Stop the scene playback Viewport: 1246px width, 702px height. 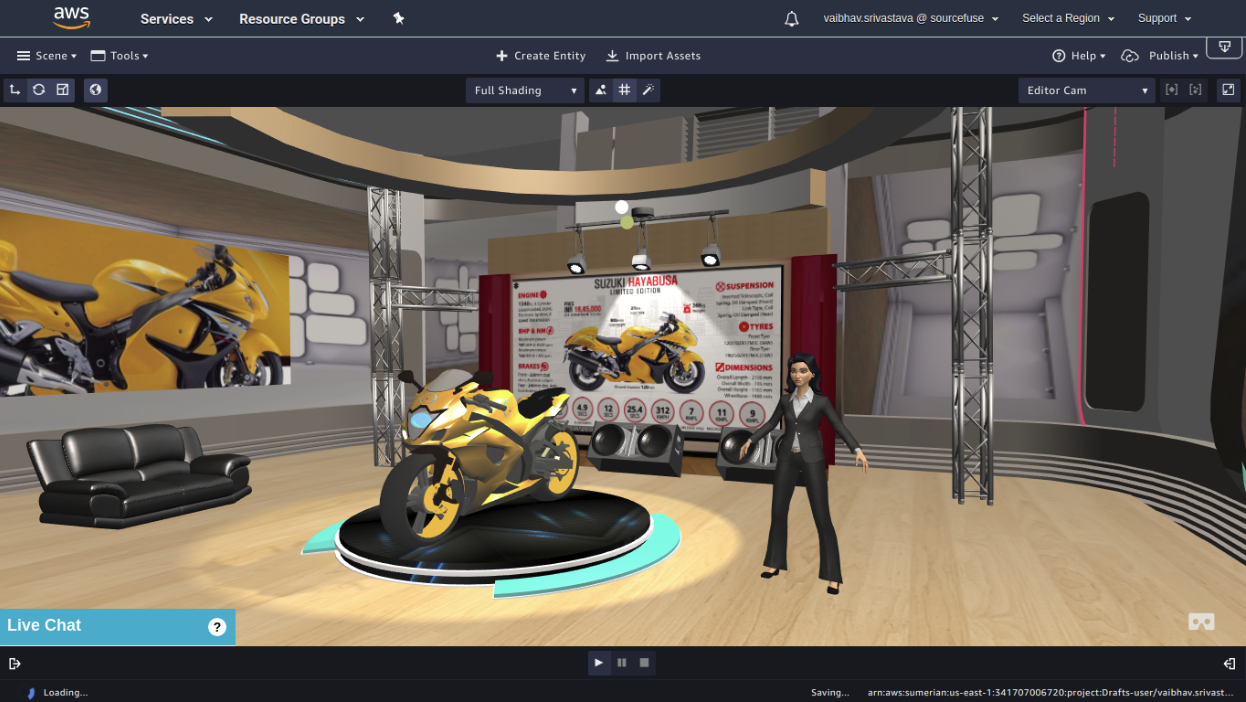[x=645, y=662]
